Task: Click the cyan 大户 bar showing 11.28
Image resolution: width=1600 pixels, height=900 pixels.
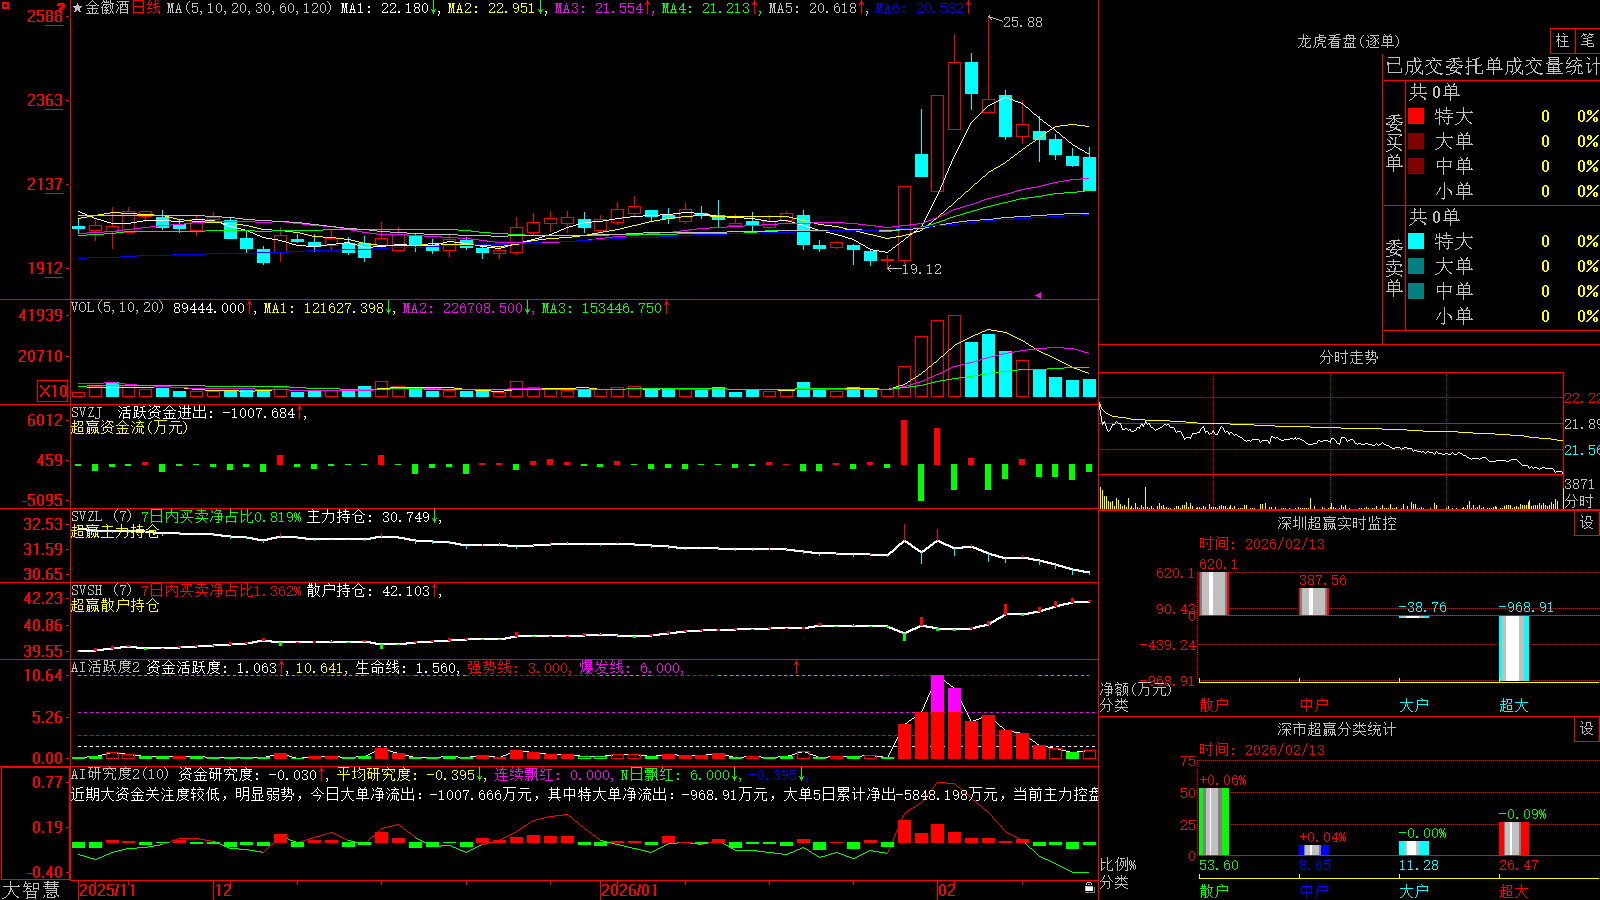Action: tap(1413, 849)
